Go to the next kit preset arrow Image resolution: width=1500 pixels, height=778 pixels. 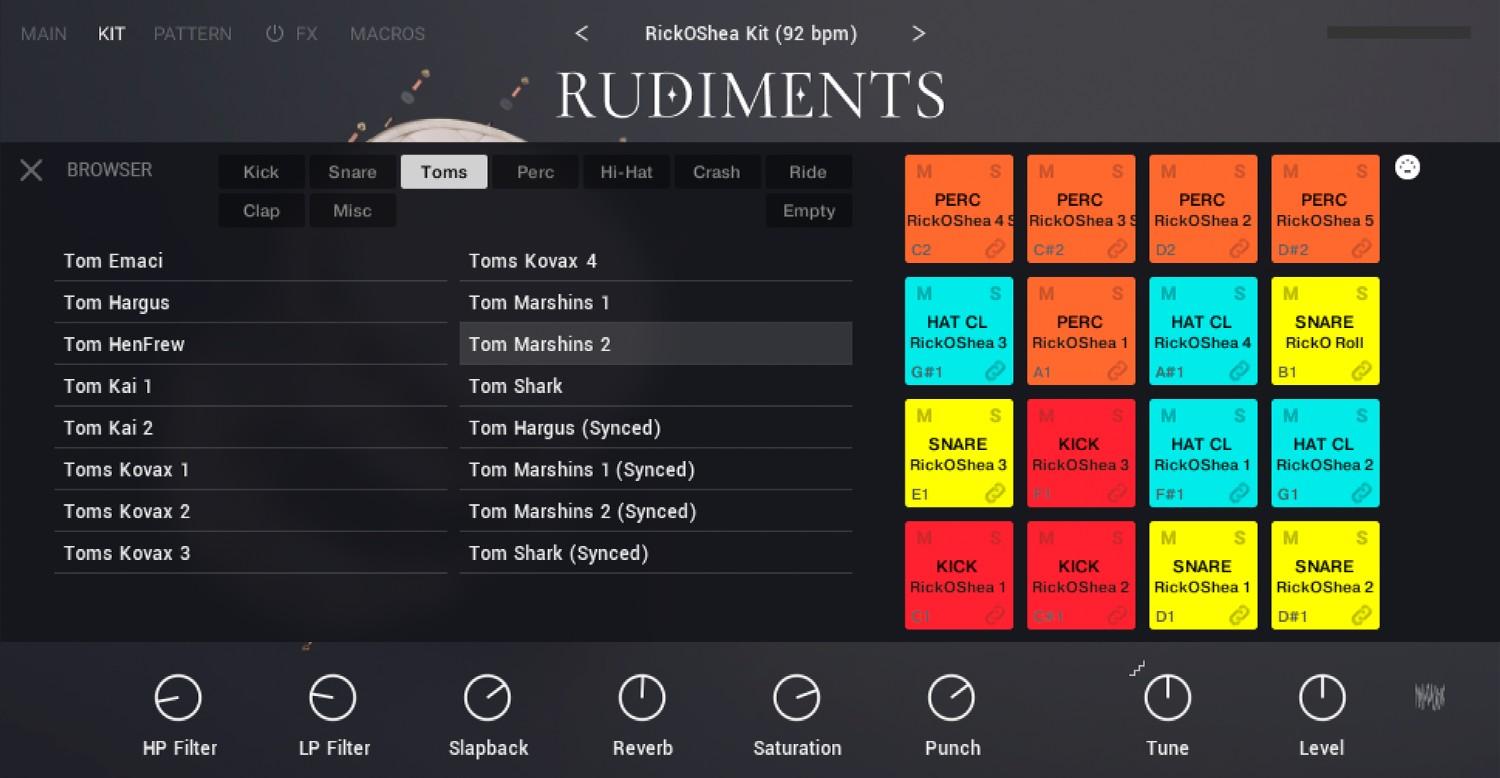tap(918, 33)
